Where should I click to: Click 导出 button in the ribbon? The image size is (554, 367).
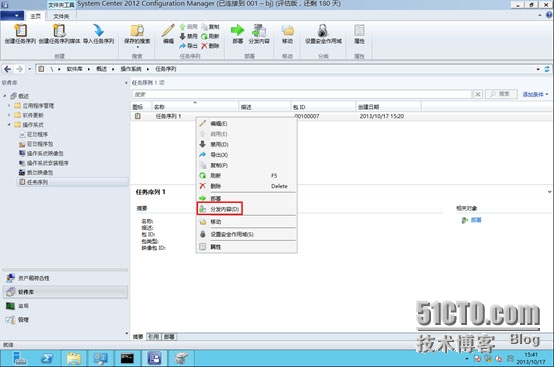pos(188,46)
